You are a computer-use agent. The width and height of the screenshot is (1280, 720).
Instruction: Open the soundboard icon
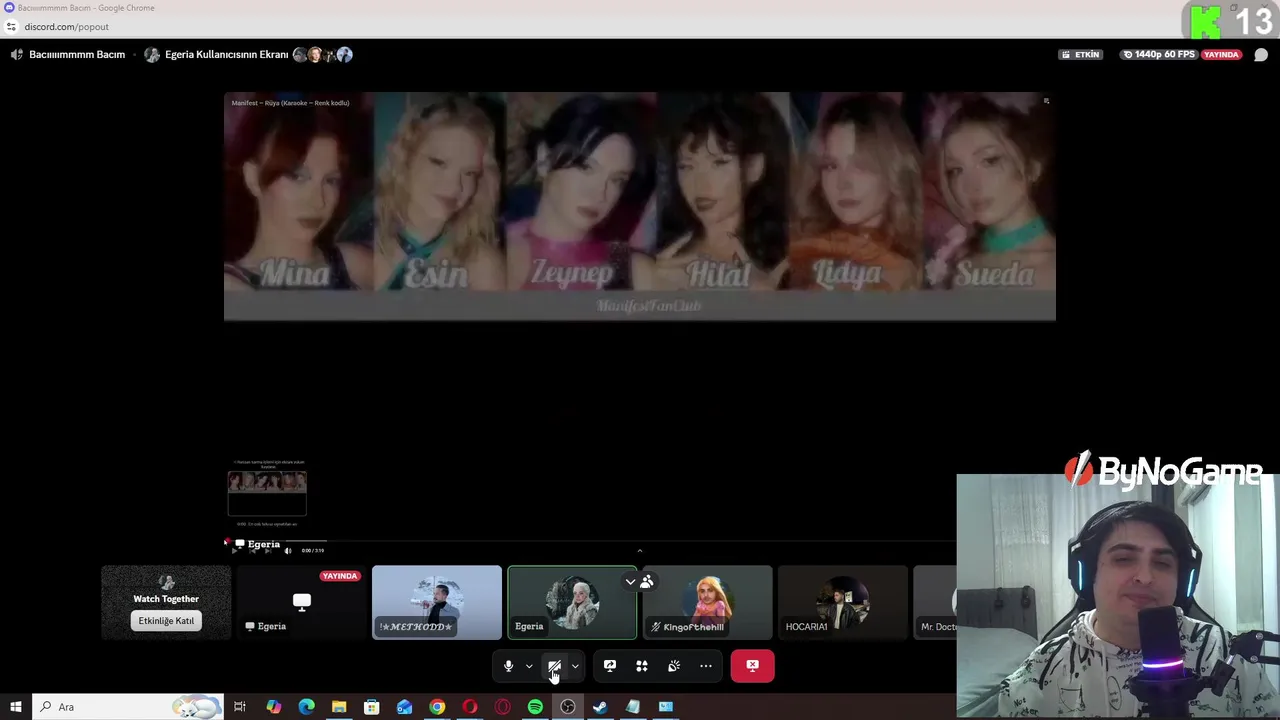click(674, 666)
